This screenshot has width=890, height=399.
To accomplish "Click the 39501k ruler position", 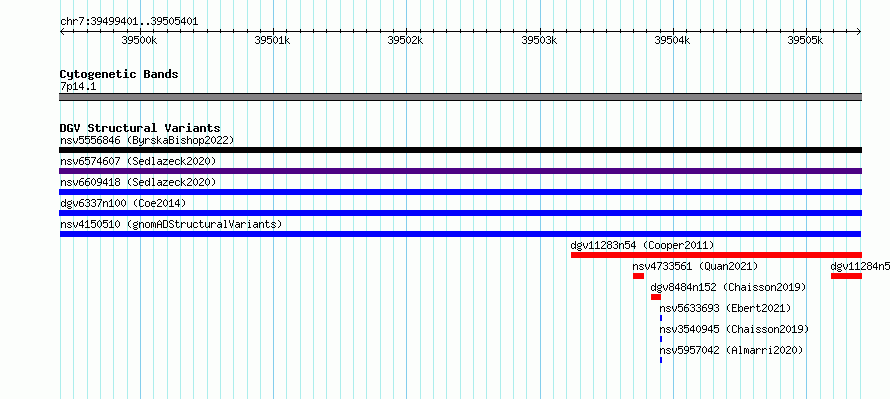I will 273,41.
